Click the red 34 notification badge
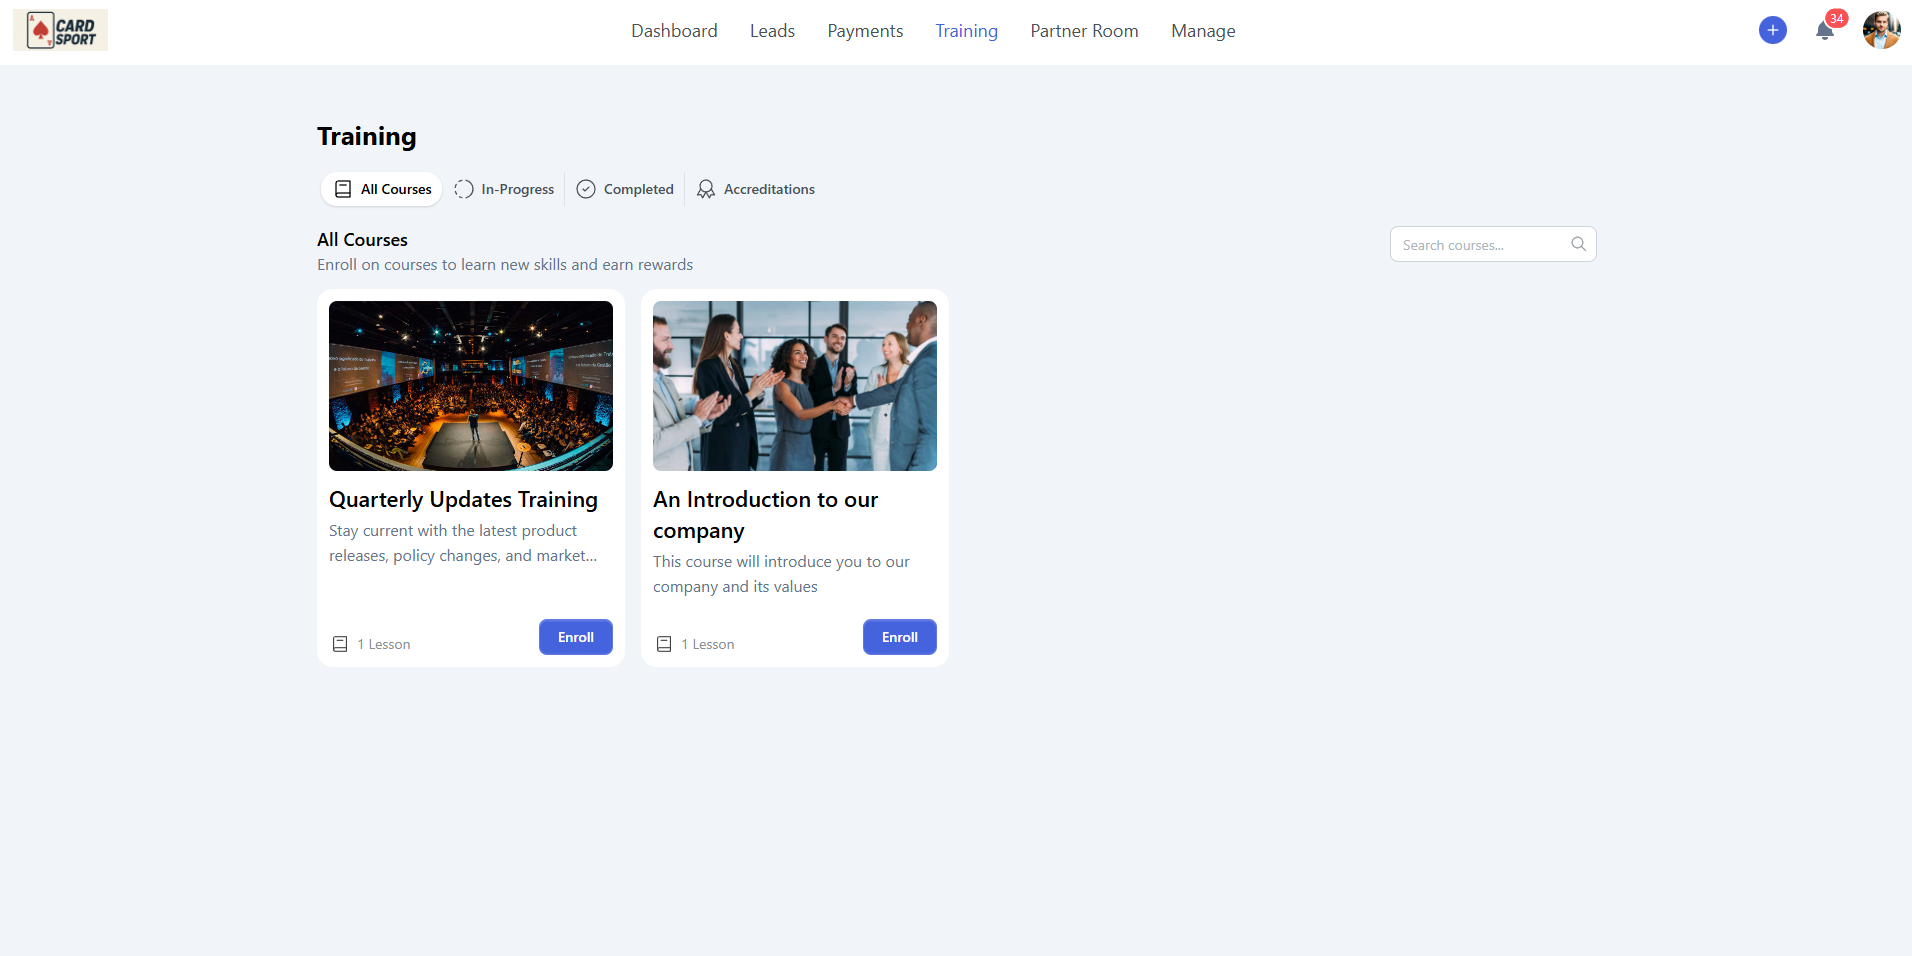The height and width of the screenshot is (956, 1912). click(1836, 18)
